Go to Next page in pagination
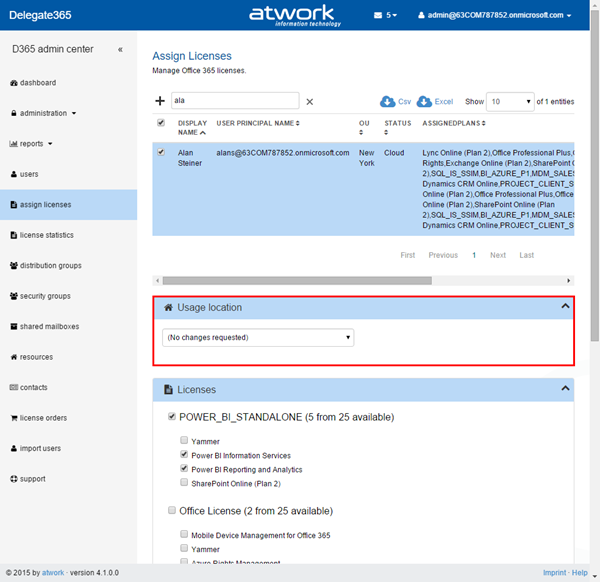 498,255
